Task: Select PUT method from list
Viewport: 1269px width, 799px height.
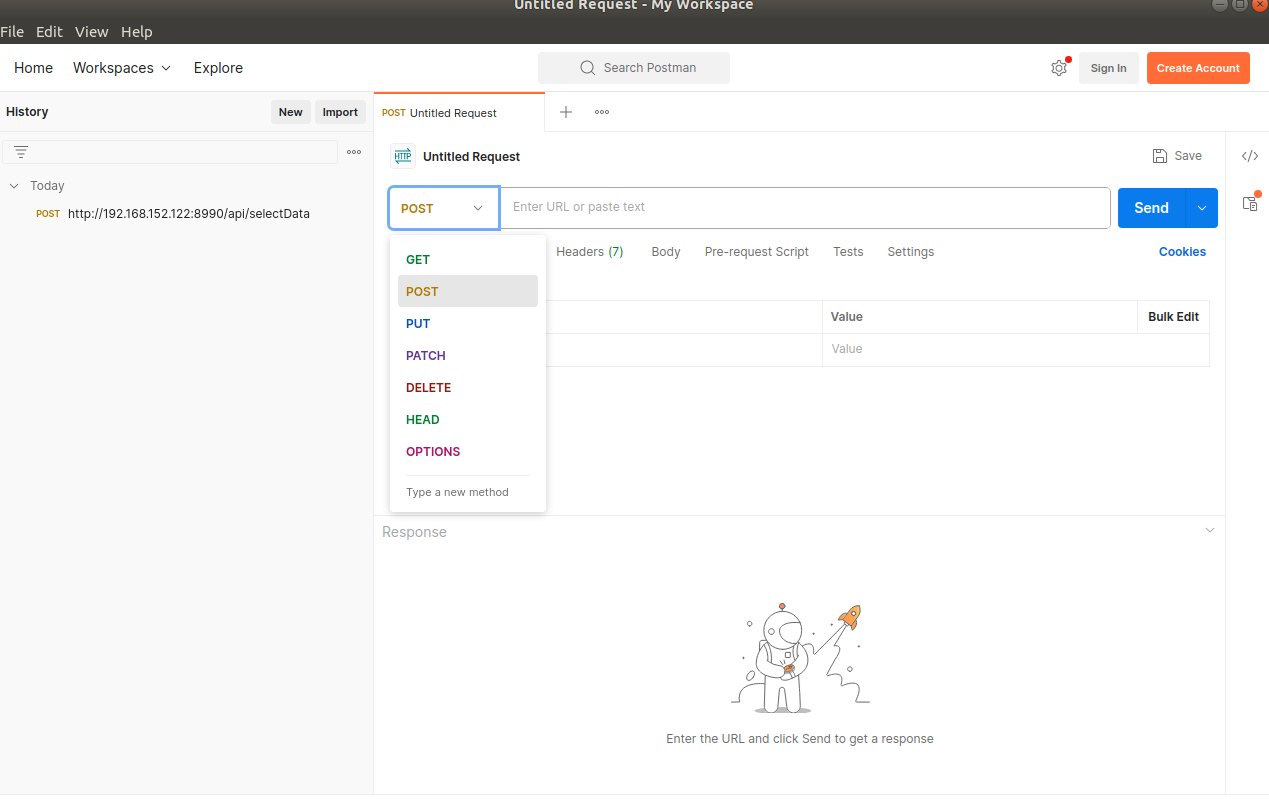Action: click(x=468, y=323)
